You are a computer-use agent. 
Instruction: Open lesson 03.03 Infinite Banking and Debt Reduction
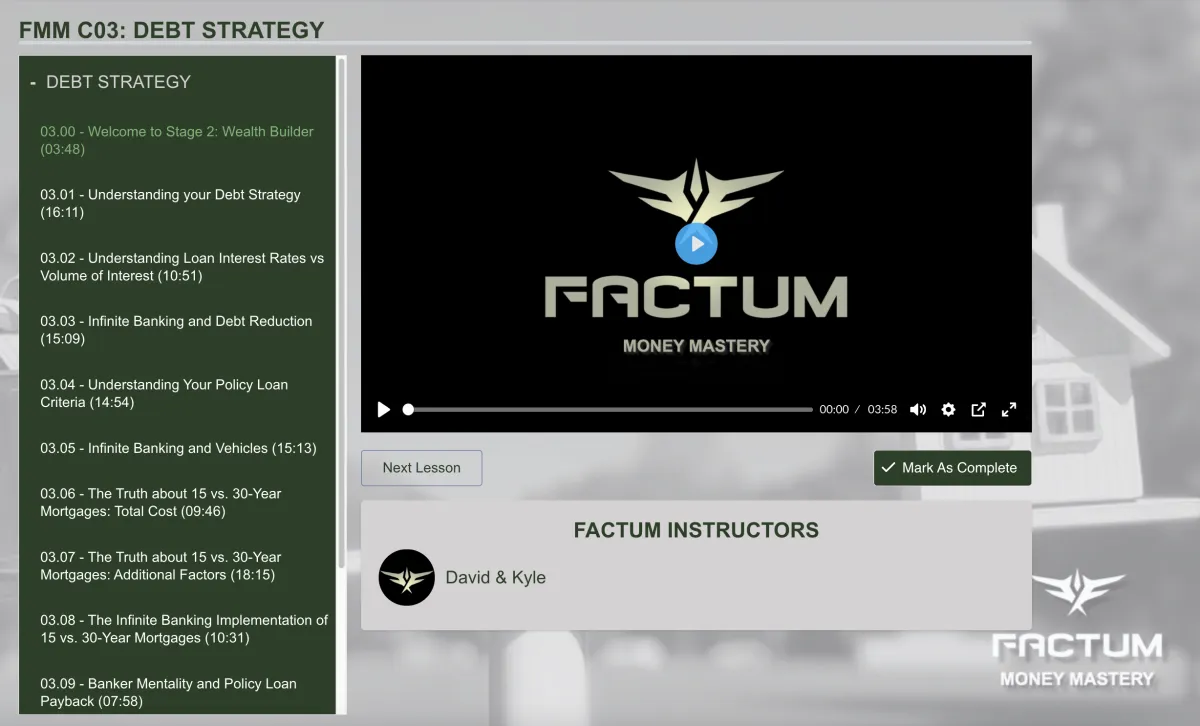point(176,330)
